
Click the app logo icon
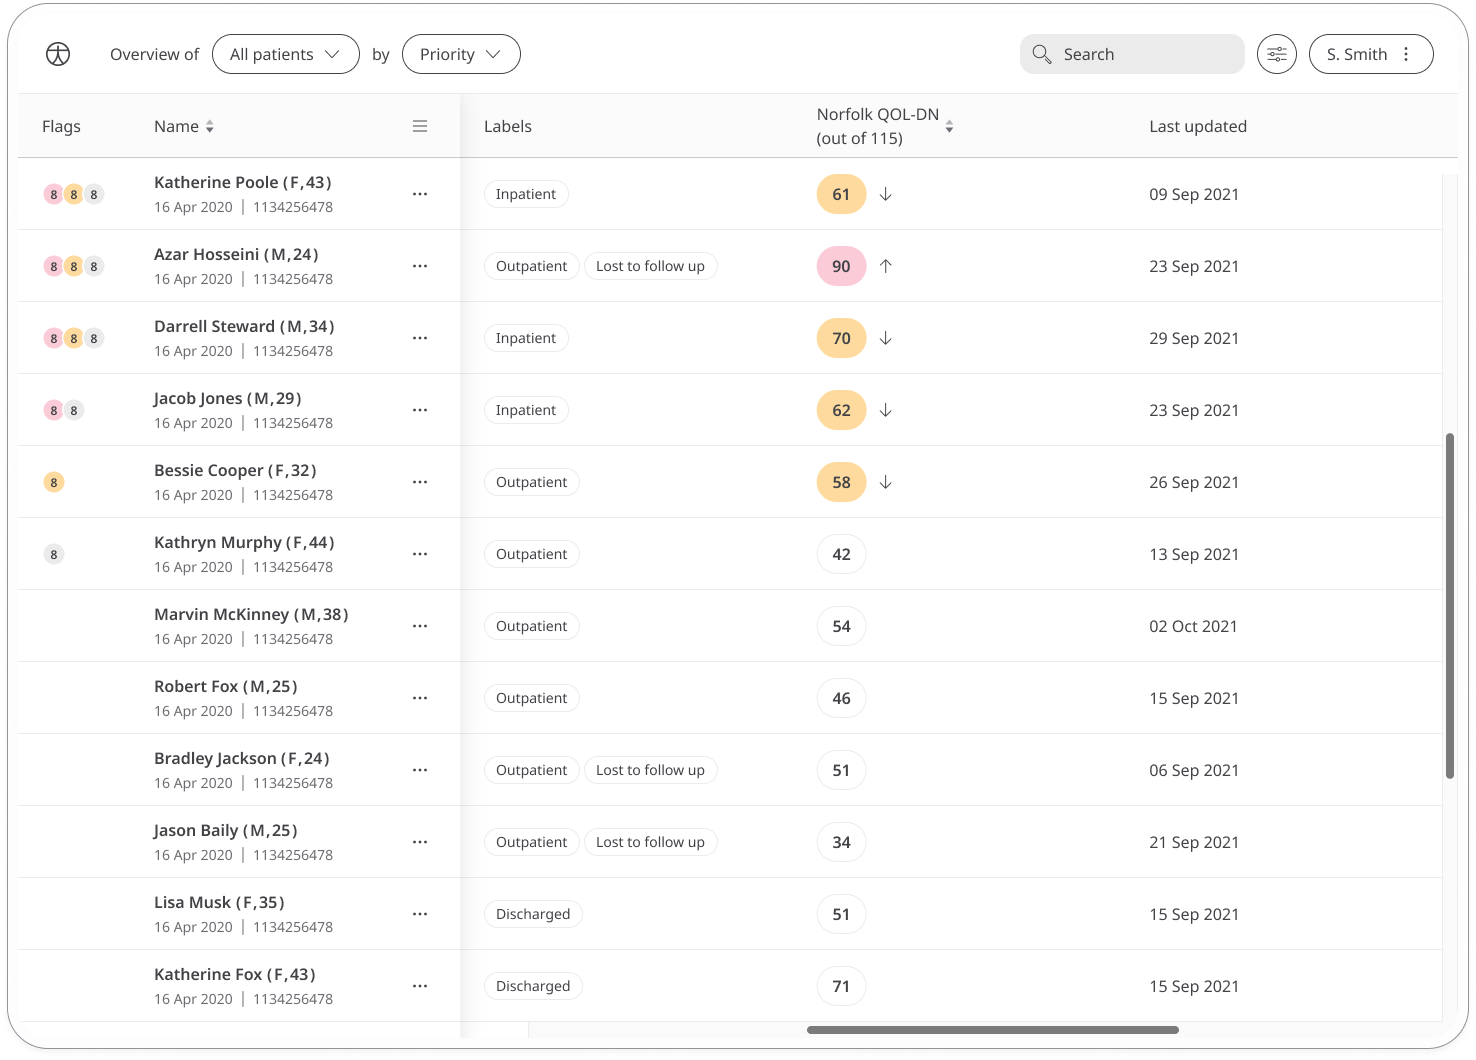(x=58, y=54)
